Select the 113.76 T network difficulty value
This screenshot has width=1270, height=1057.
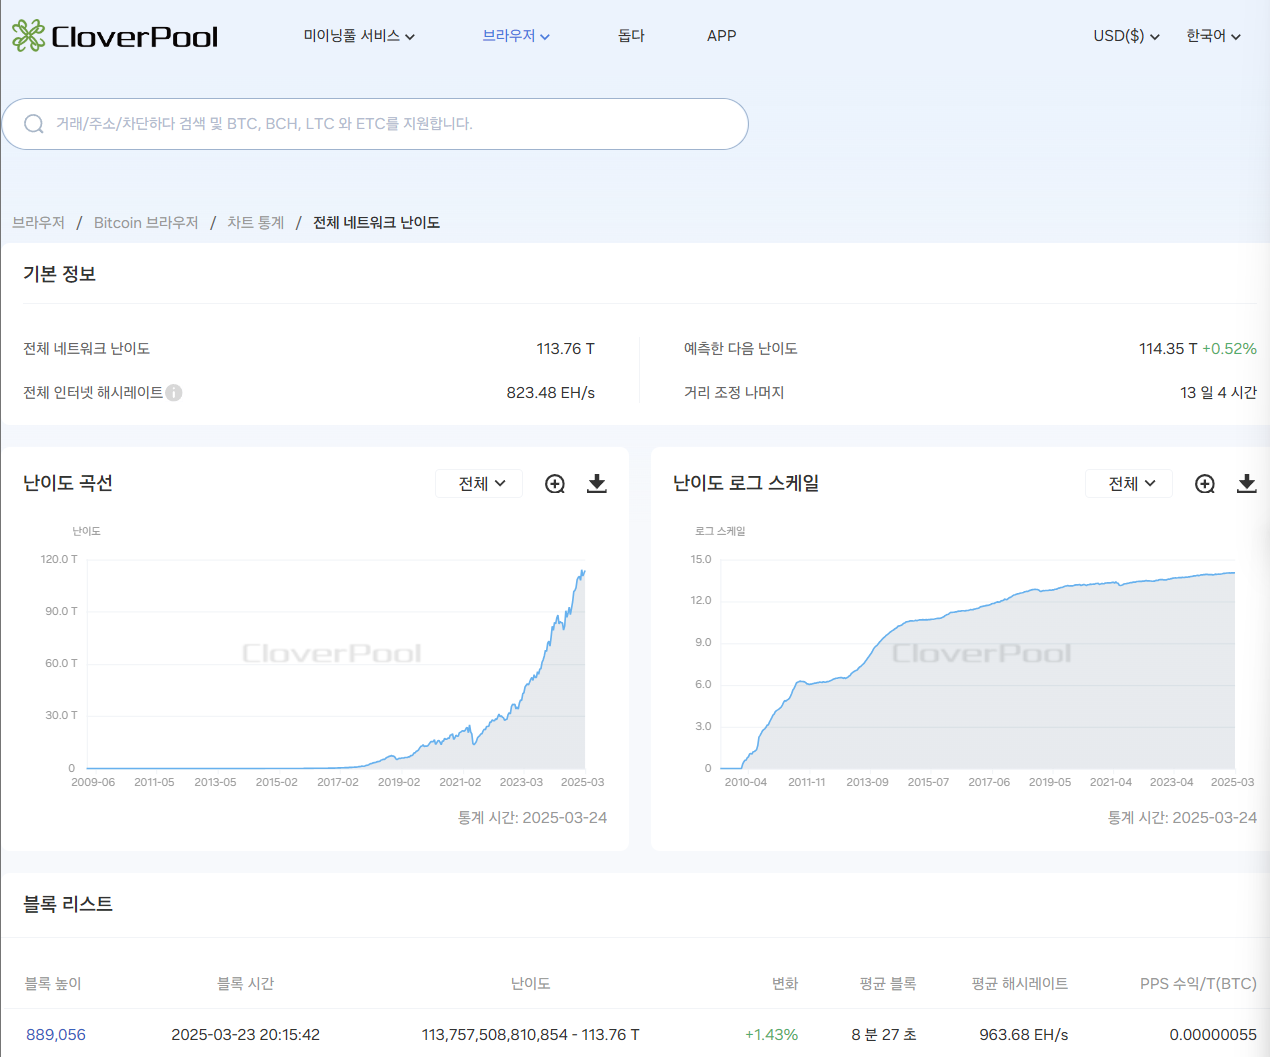coord(566,349)
